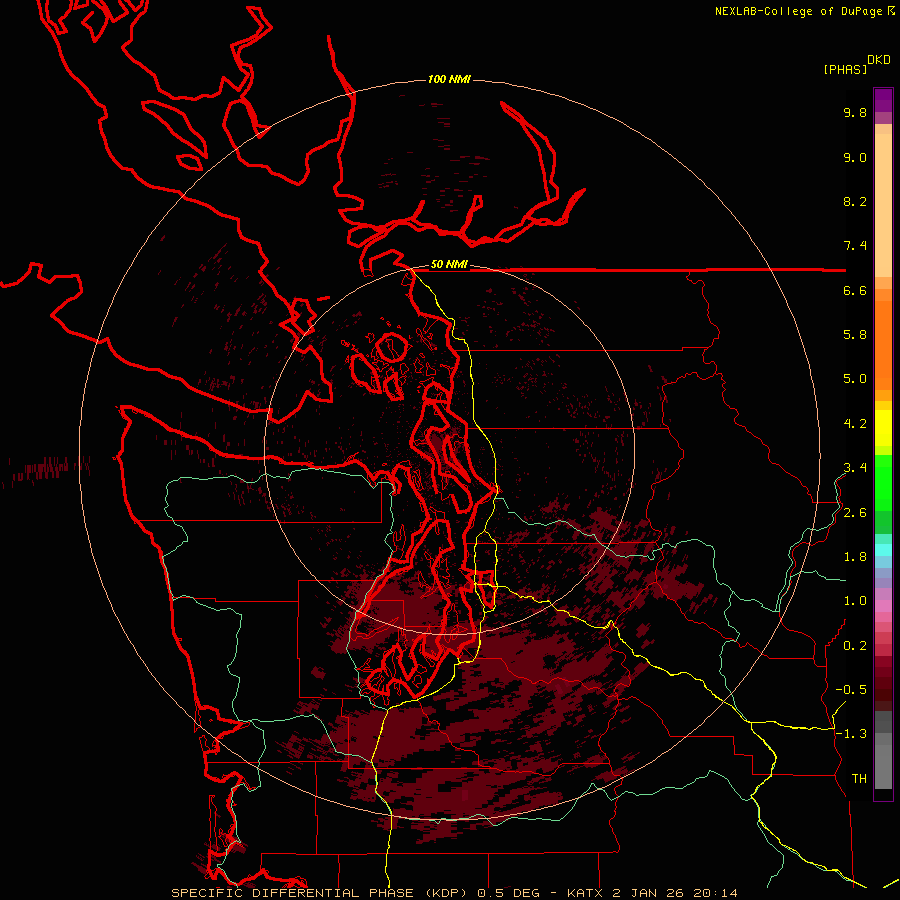Select the 9.0 legend value

click(x=855, y=158)
